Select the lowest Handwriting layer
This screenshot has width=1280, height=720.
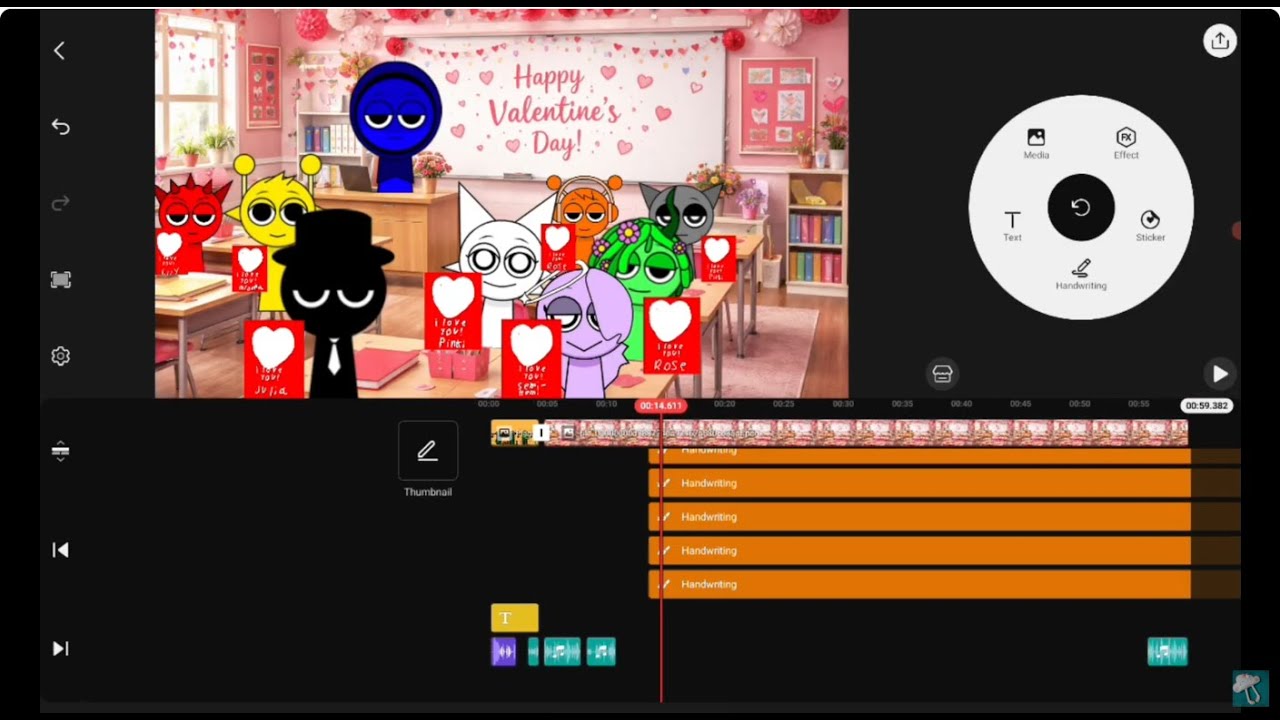(x=920, y=585)
